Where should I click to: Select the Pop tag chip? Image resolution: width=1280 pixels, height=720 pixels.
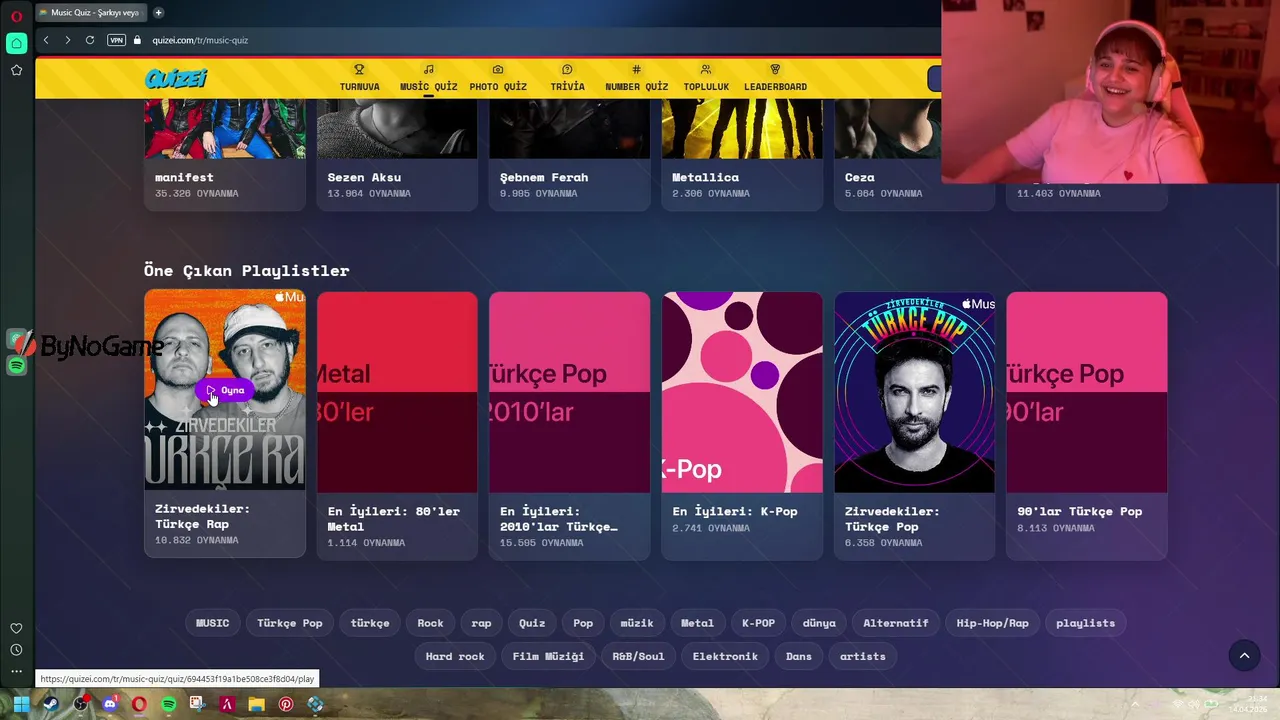click(x=583, y=623)
